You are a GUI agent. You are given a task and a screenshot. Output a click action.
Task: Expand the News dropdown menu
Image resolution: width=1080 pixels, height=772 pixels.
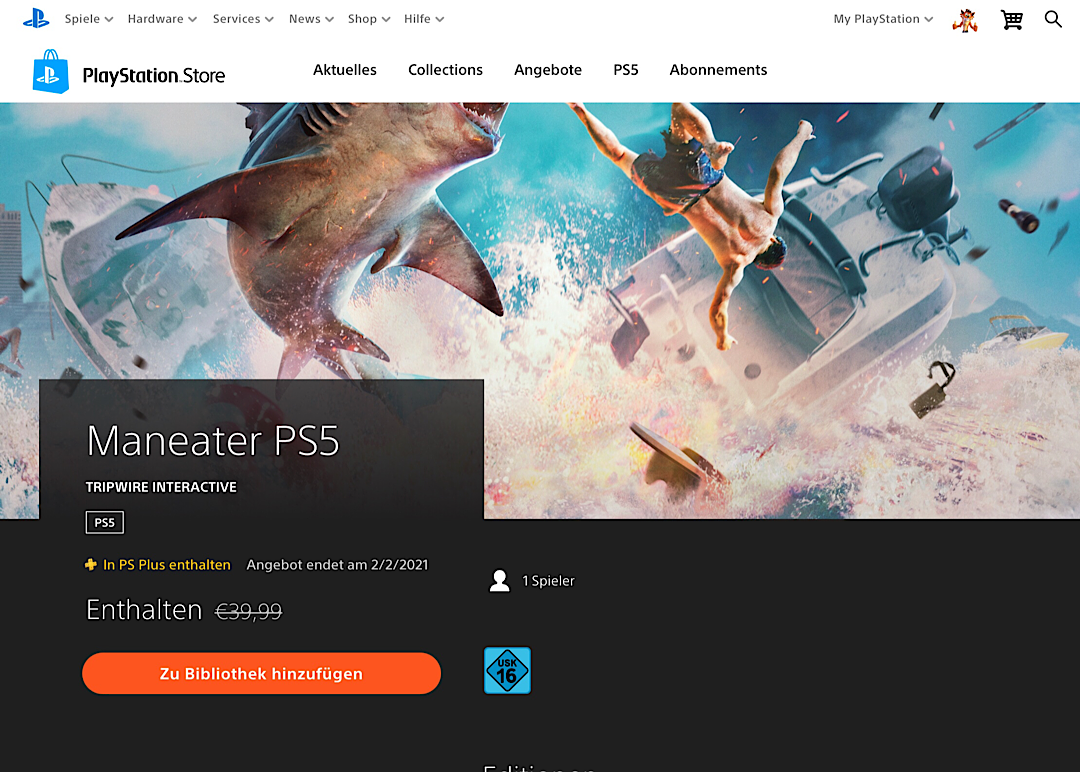[x=311, y=19]
